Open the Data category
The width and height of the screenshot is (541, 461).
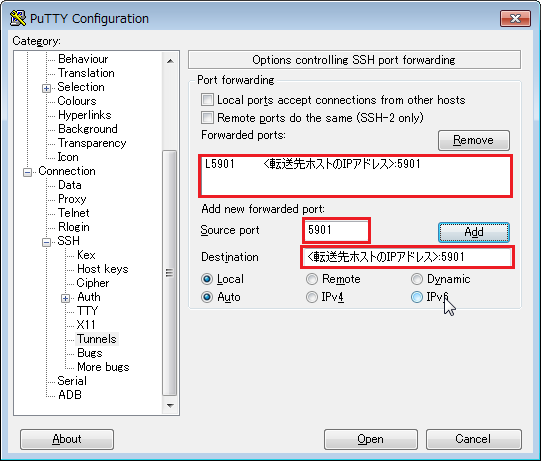[x=70, y=185]
